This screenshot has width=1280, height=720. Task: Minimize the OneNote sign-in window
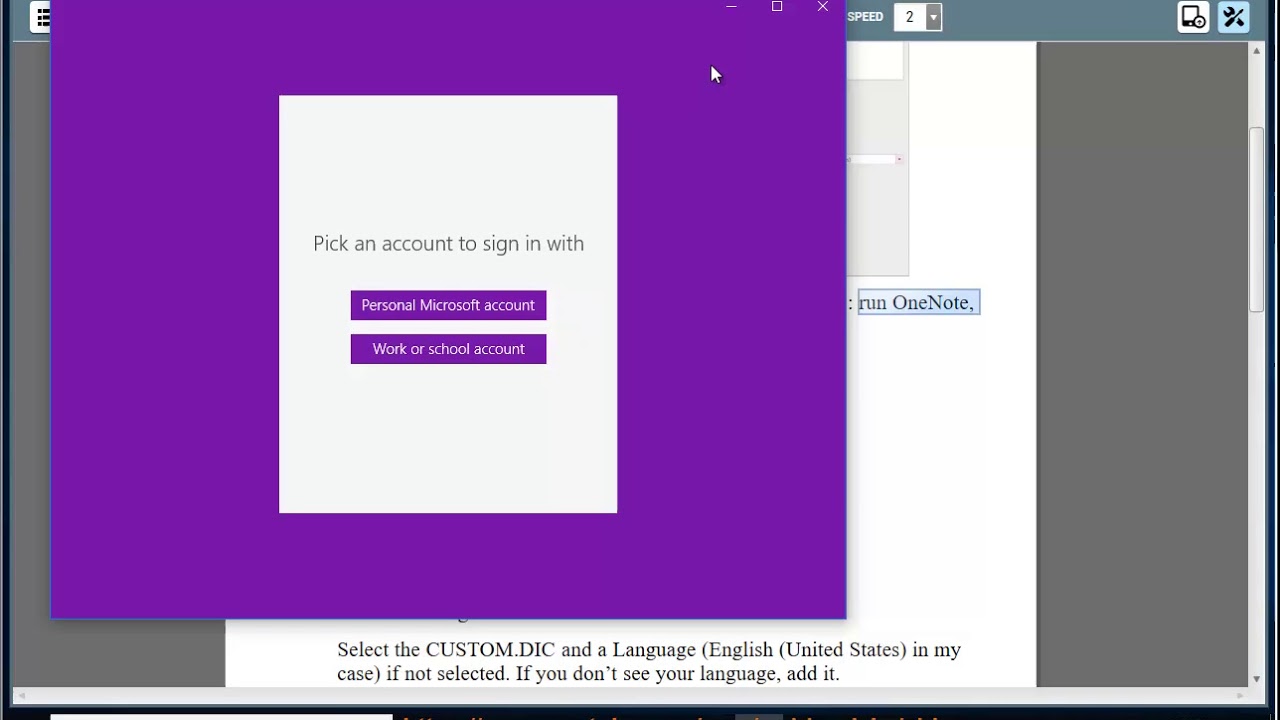pyautogui.click(x=731, y=7)
